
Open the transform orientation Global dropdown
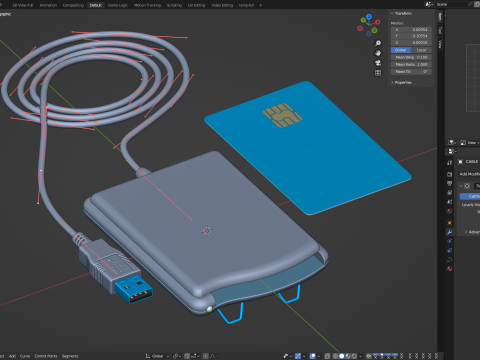[157, 356]
